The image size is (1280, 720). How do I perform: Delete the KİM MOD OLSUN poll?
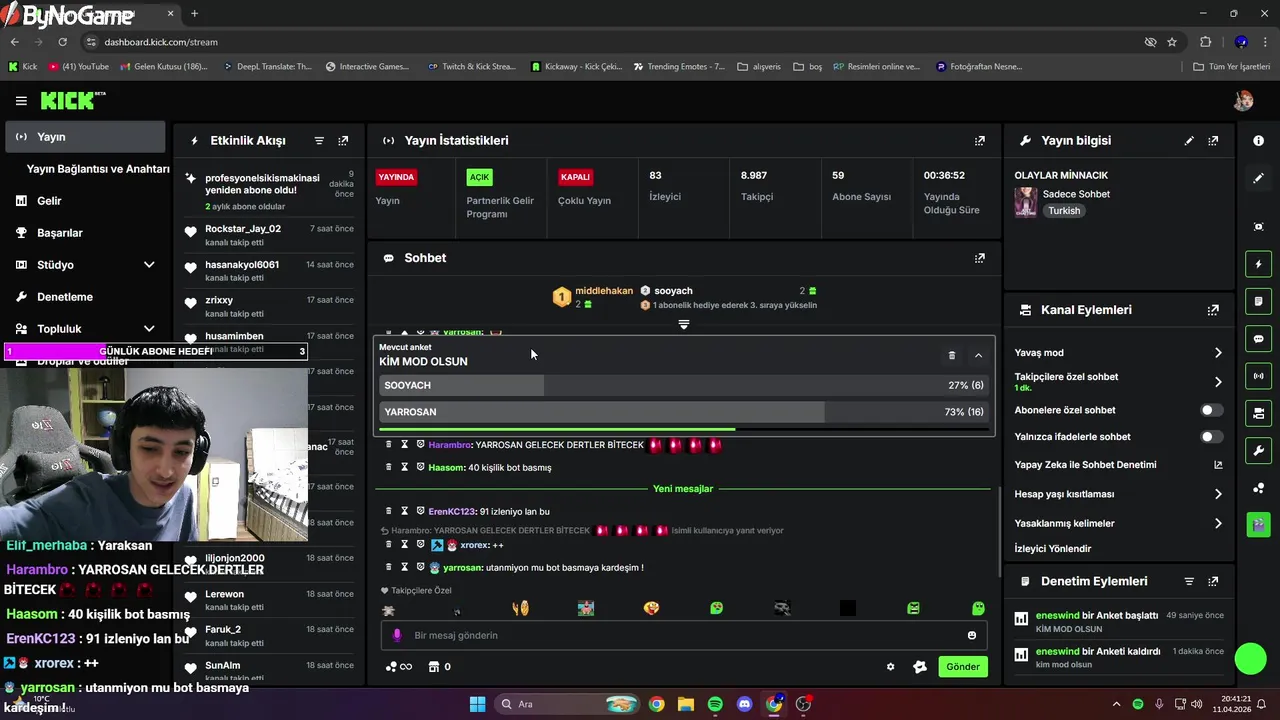952,355
